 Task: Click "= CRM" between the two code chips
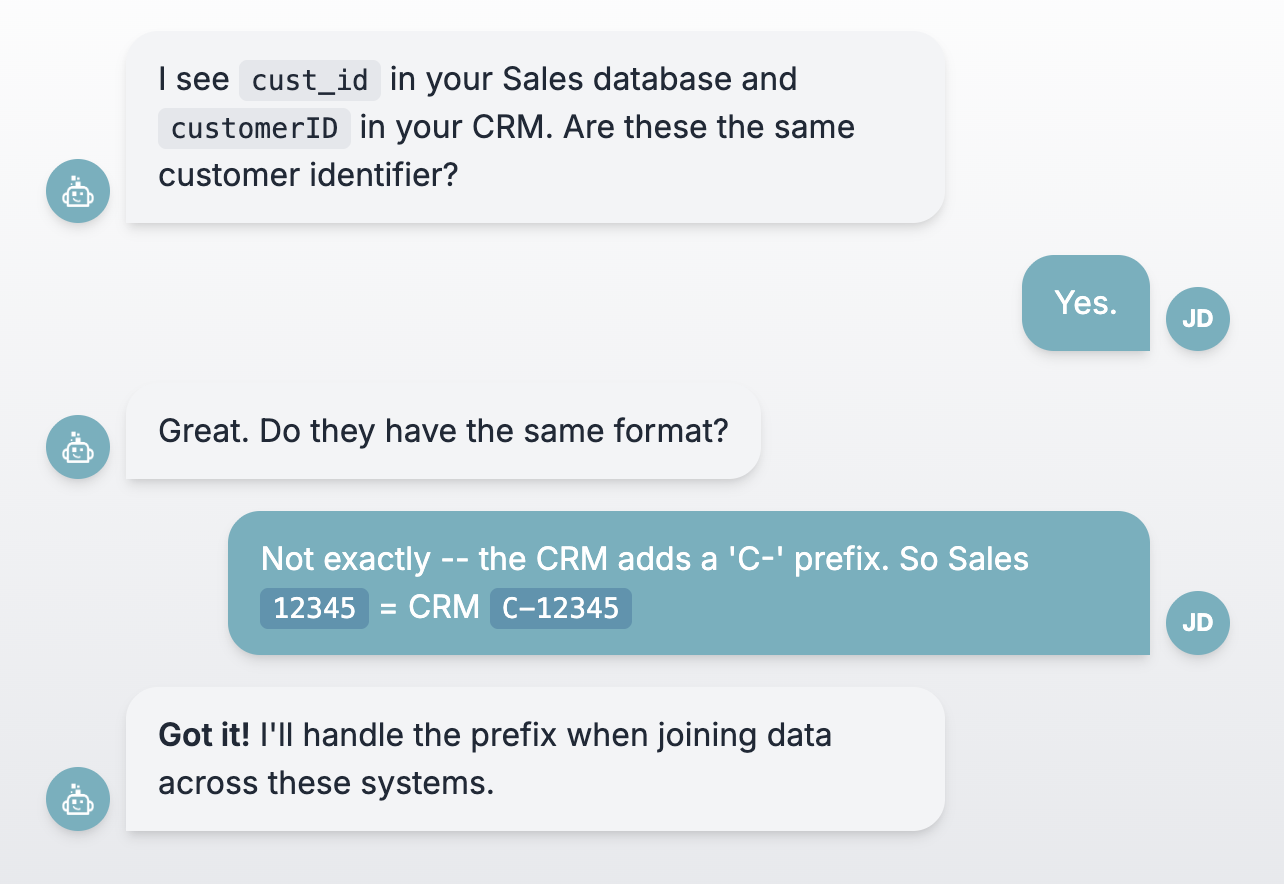click(x=429, y=607)
